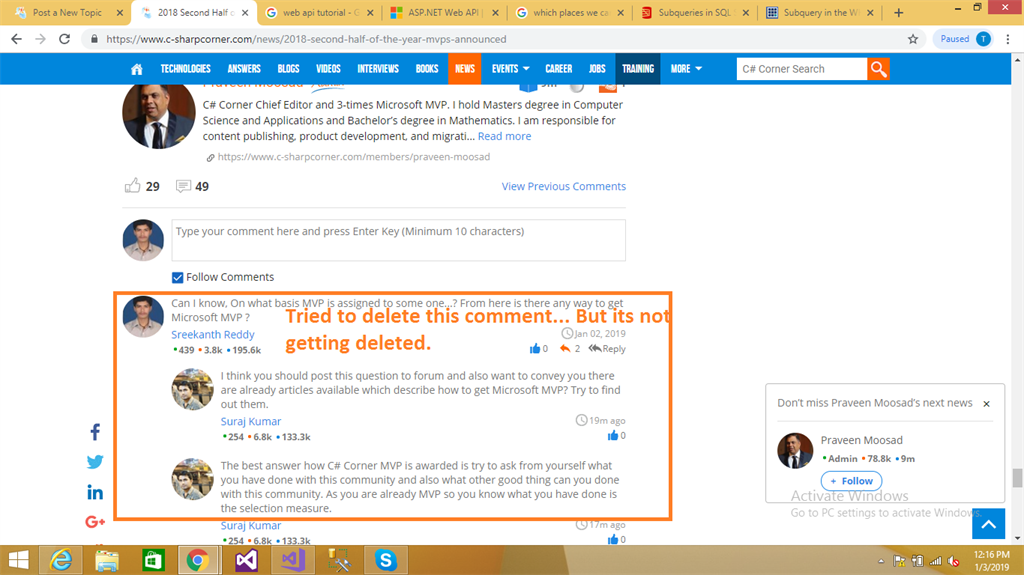Switch to web api tutorial tab
This screenshot has height=575, width=1024.
point(321,12)
